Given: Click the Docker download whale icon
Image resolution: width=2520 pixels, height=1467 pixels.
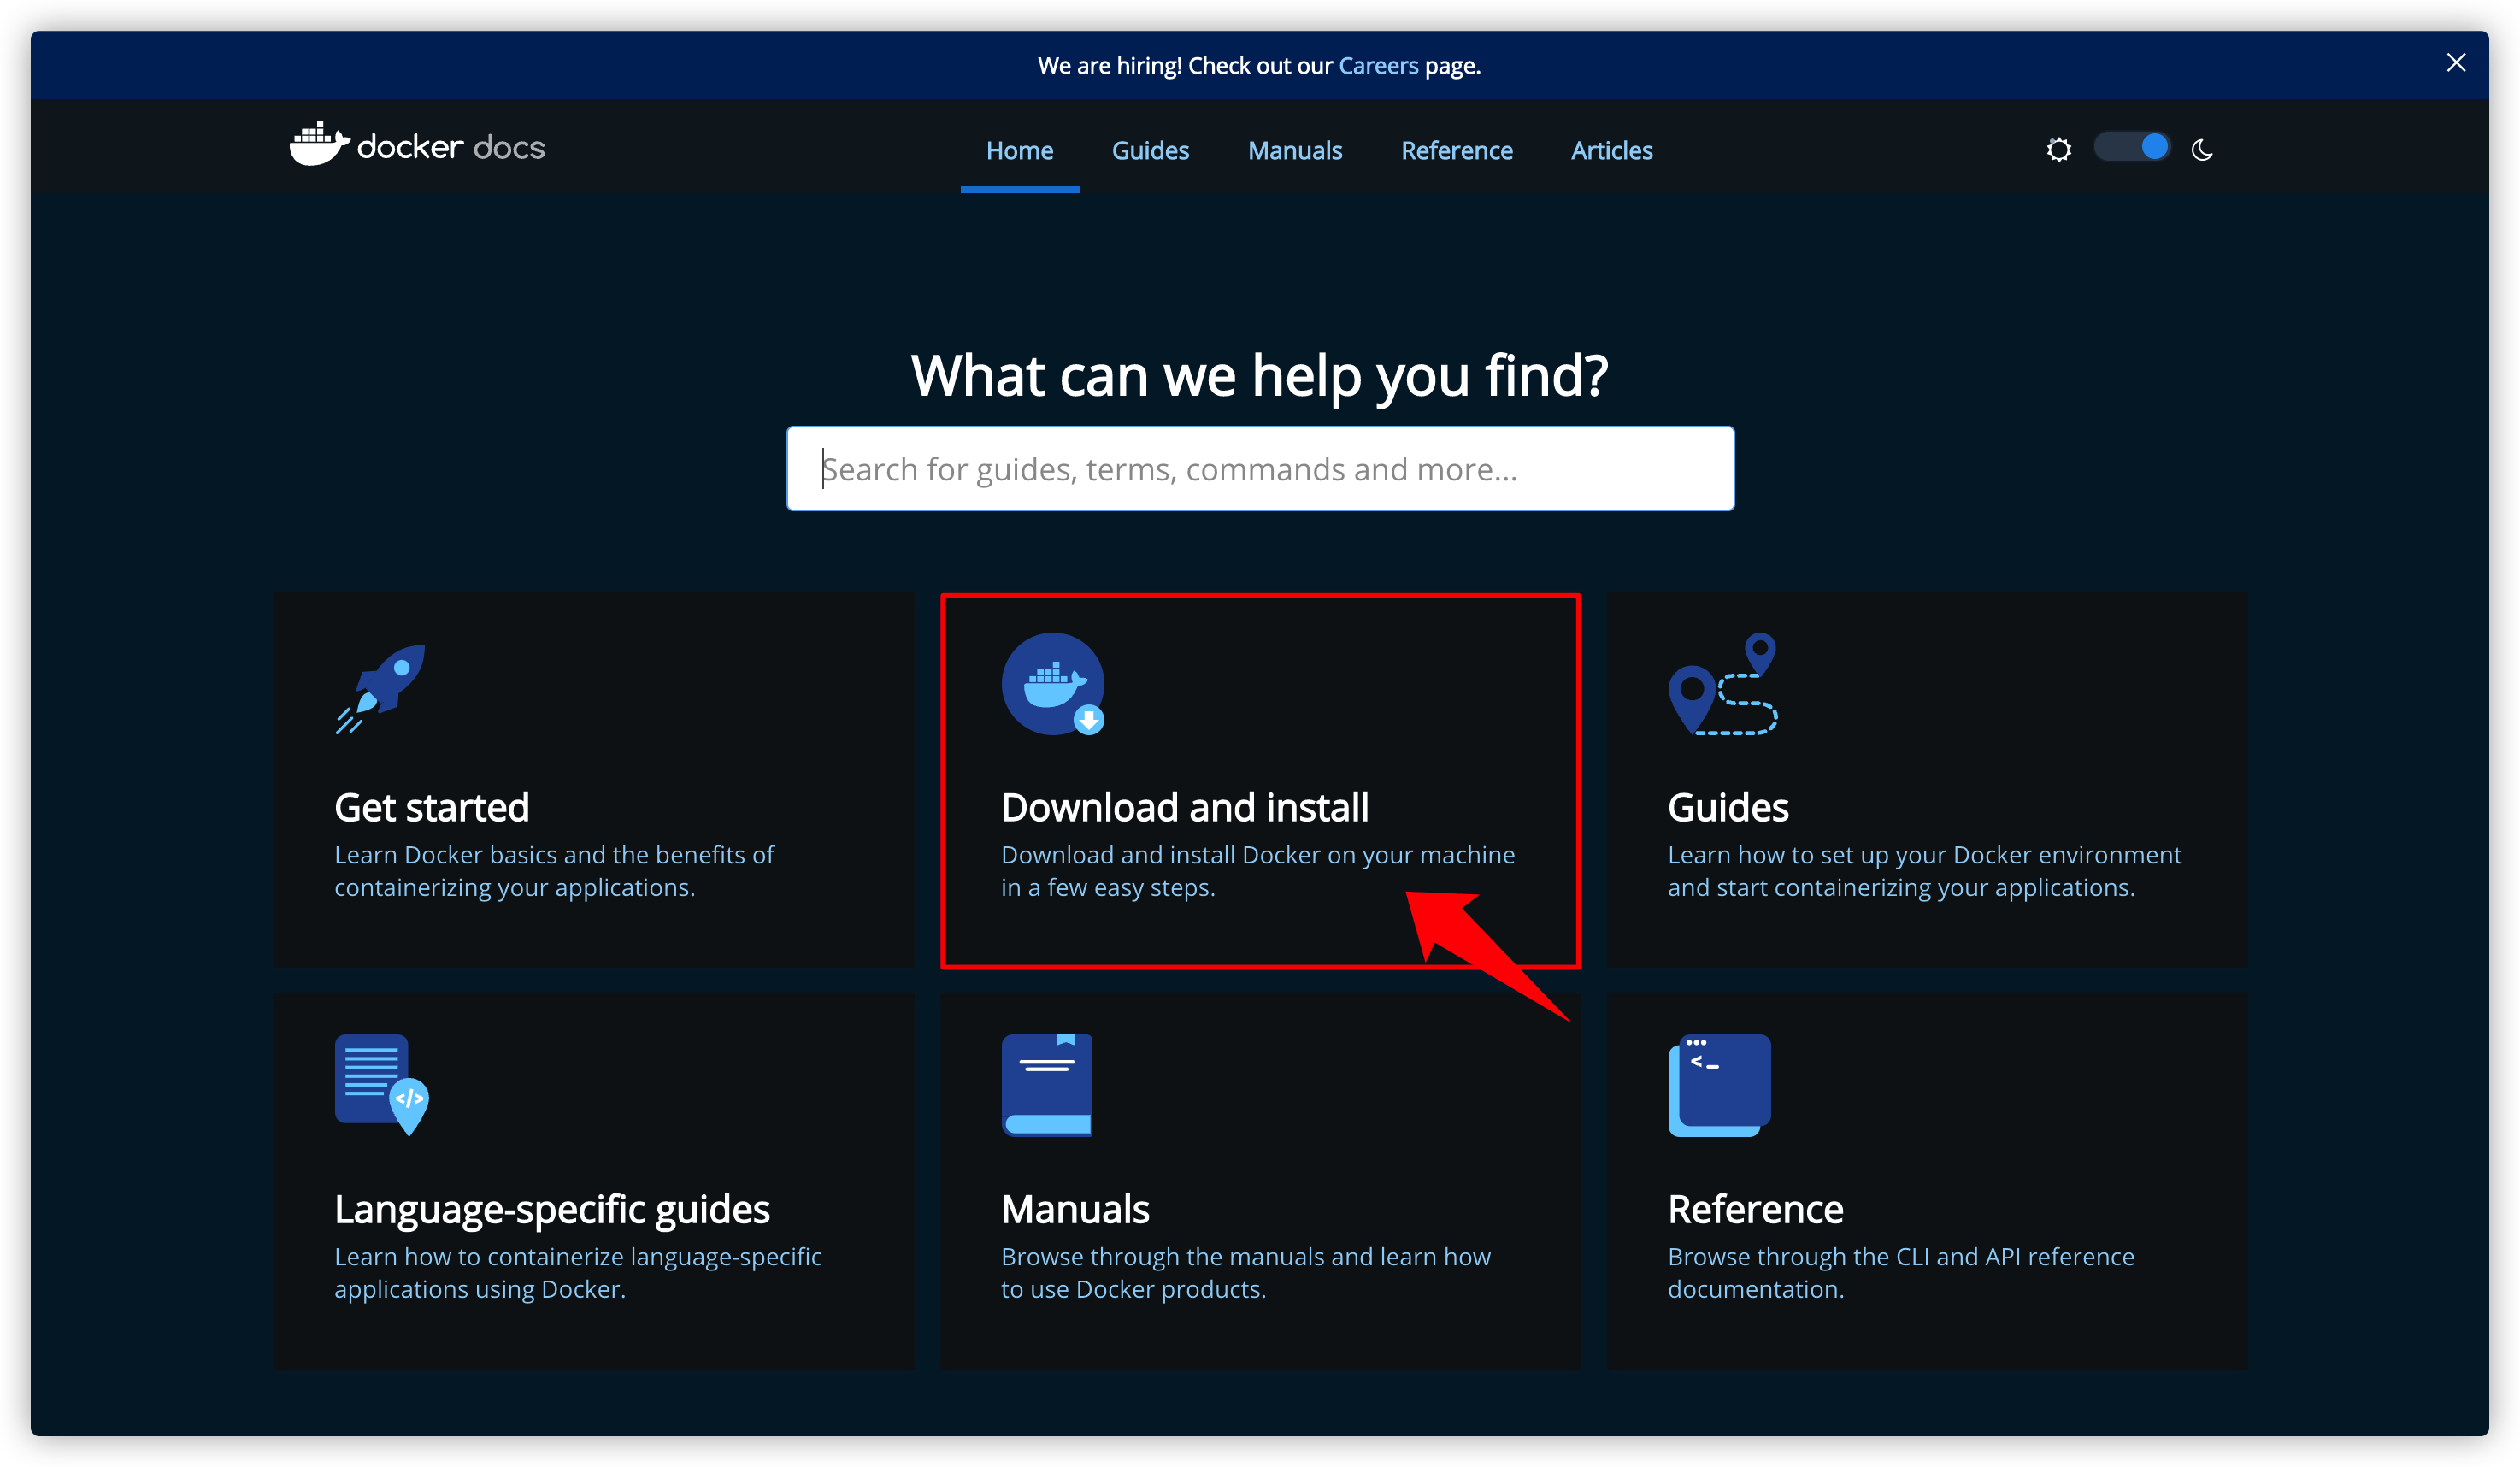Looking at the screenshot, I should (1053, 684).
